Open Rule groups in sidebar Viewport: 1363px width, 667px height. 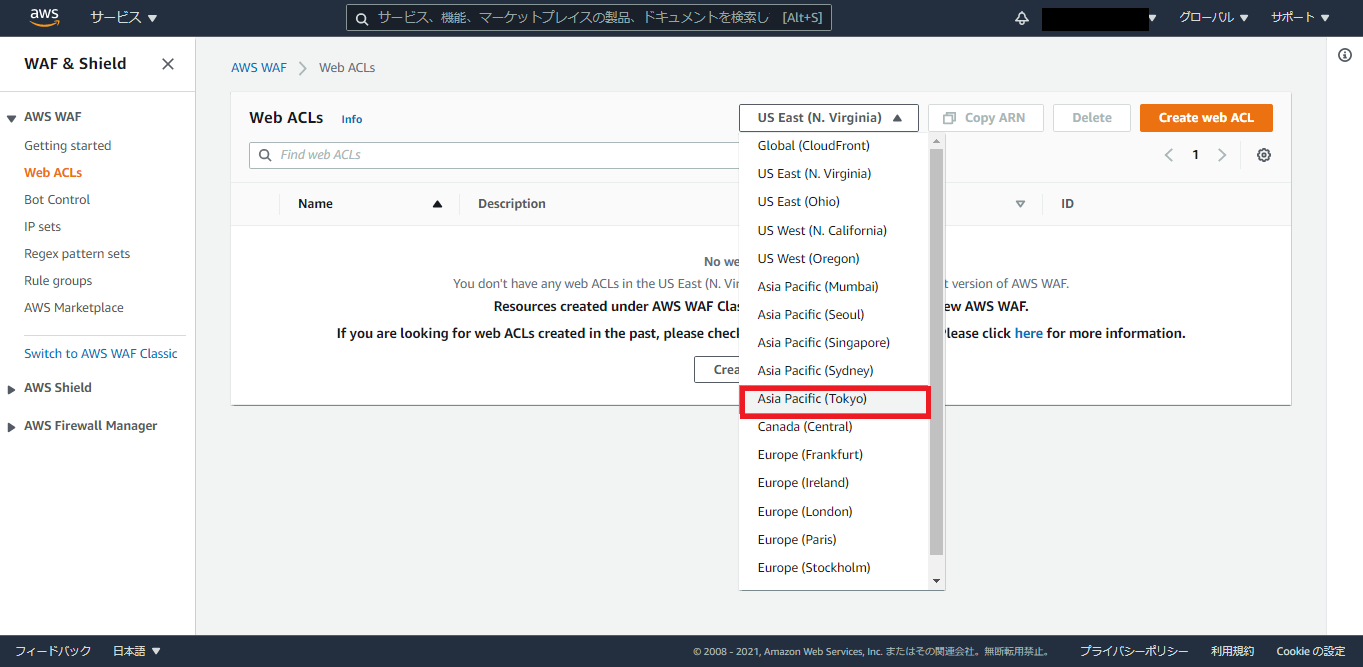58,281
